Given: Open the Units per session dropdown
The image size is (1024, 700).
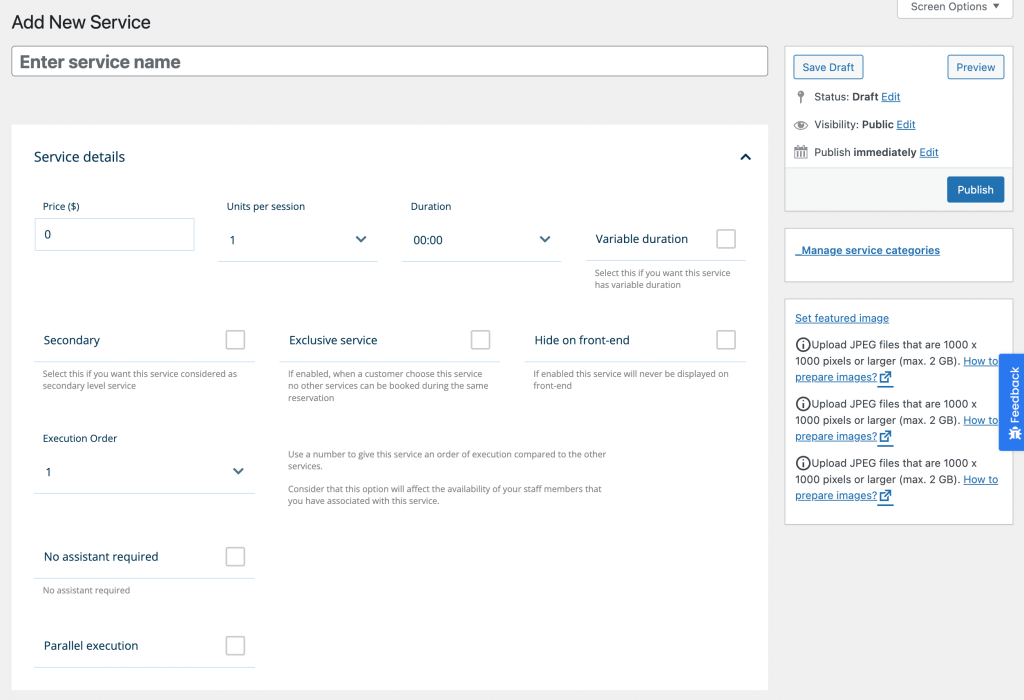Looking at the screenshot, I should pyautogui.click(x=297, y=240).
